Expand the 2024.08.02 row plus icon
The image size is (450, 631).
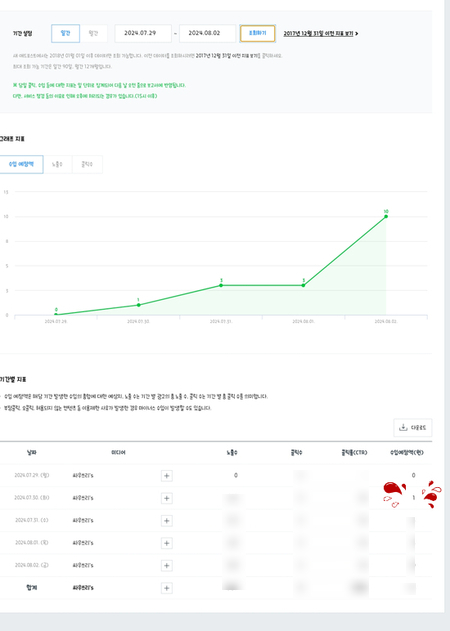[167, 566]
